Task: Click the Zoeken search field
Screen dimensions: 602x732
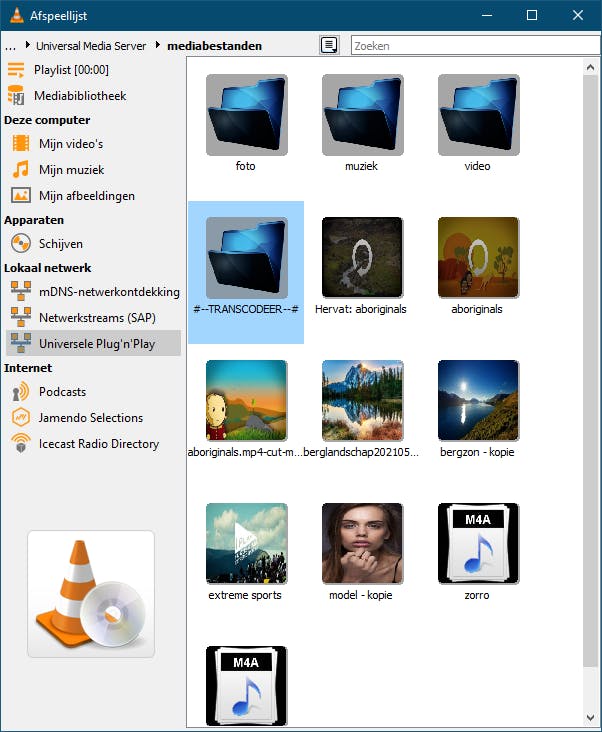Action: point(476,46)
